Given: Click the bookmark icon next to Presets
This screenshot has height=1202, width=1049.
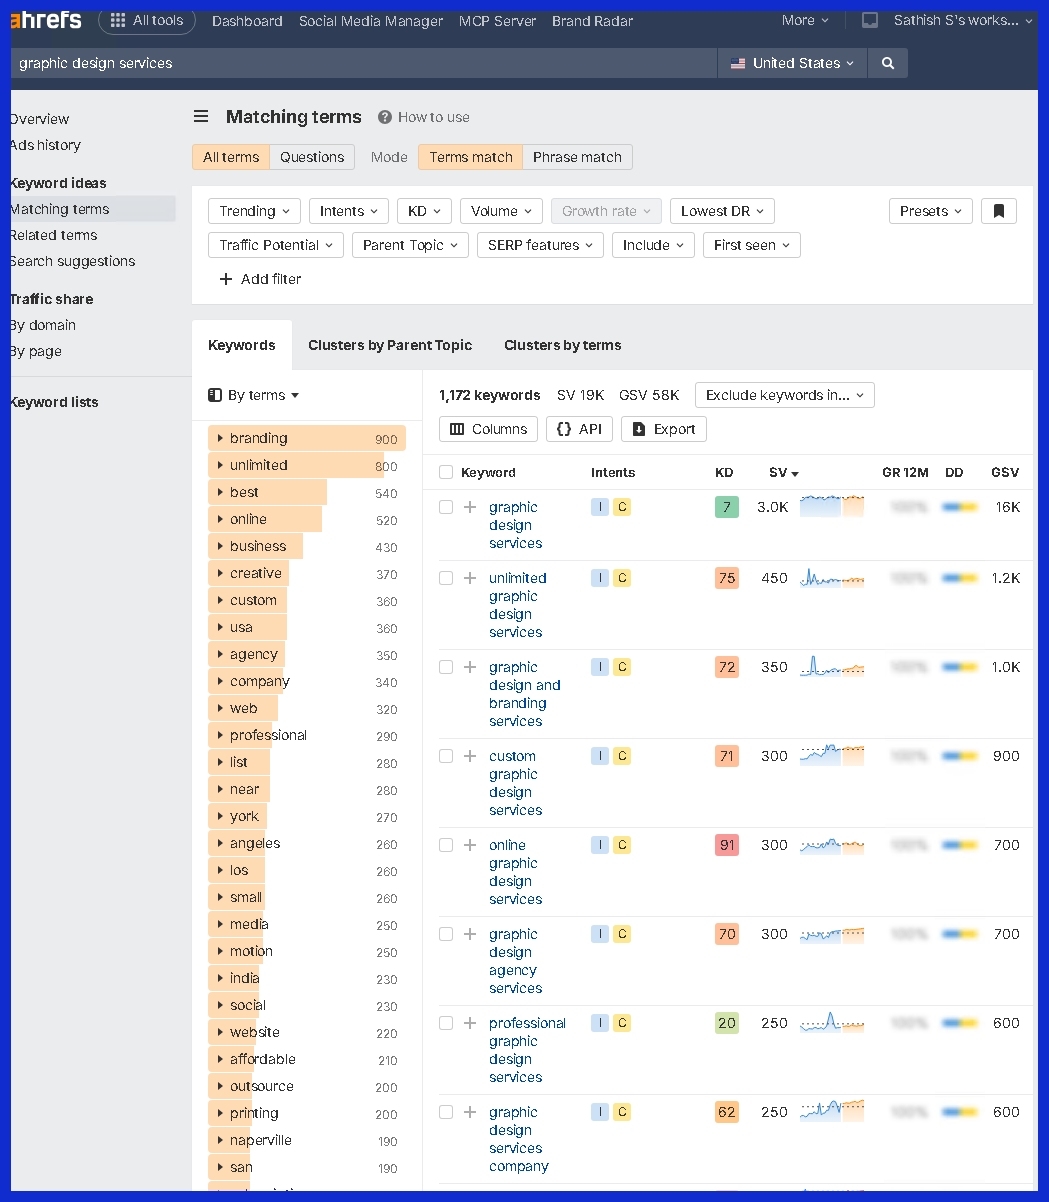Looking at the screenshot, I should point(998,210).
